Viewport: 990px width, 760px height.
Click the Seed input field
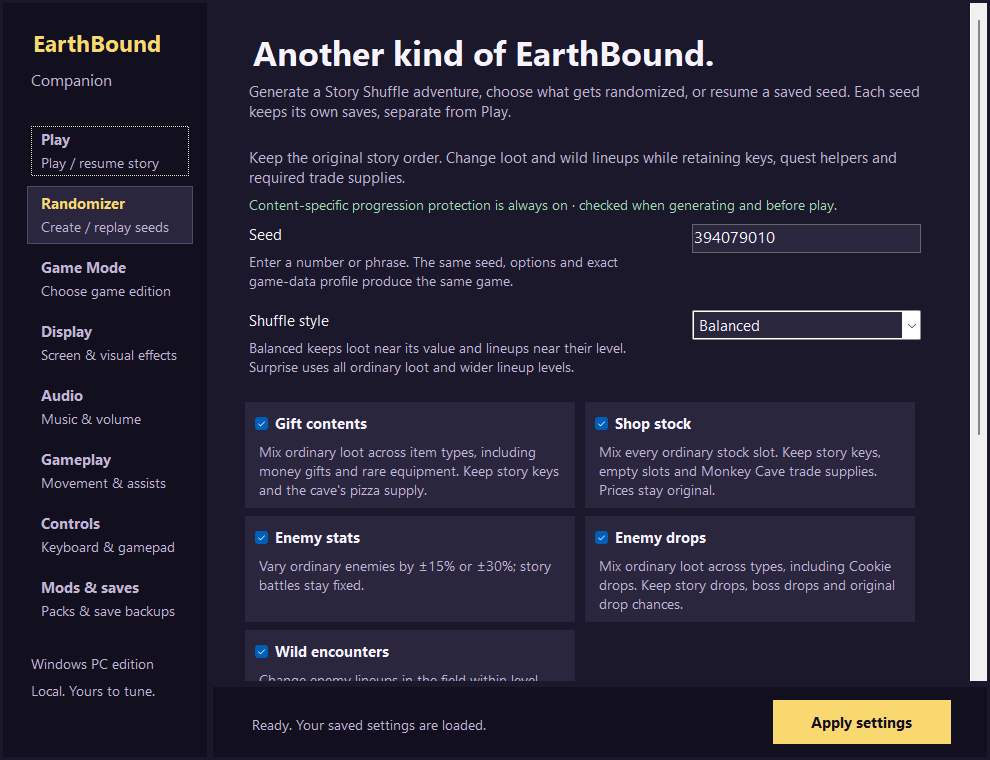(806, 238)
